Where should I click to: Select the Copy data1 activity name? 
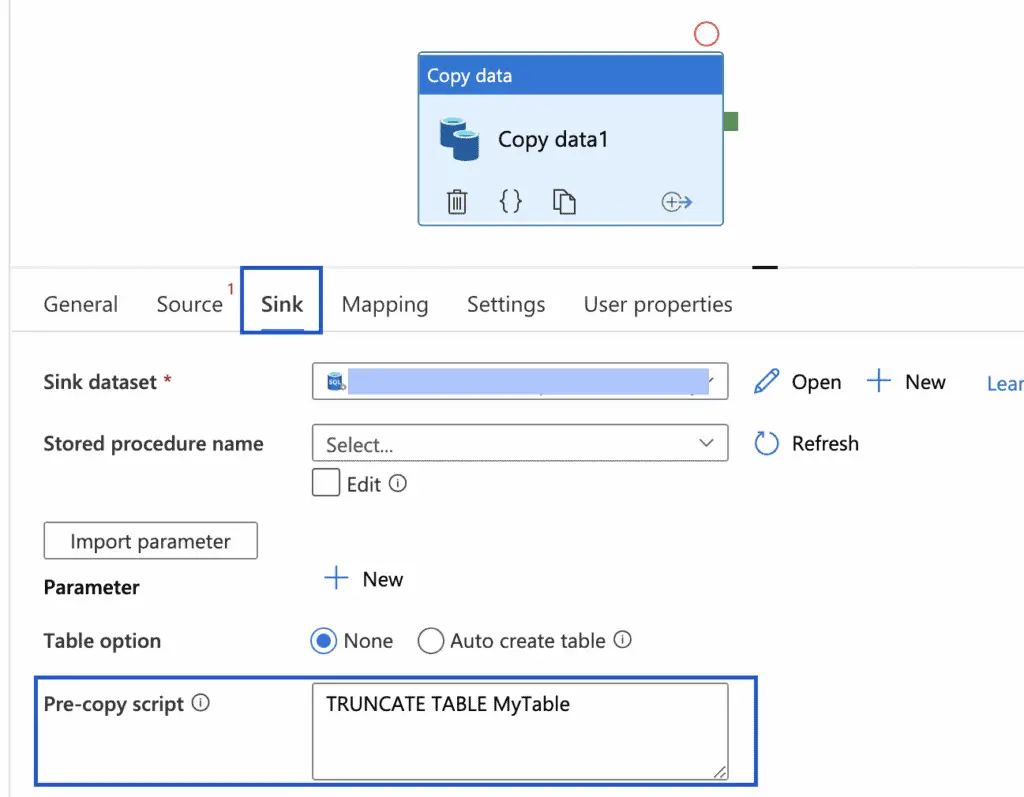point(552,139)
